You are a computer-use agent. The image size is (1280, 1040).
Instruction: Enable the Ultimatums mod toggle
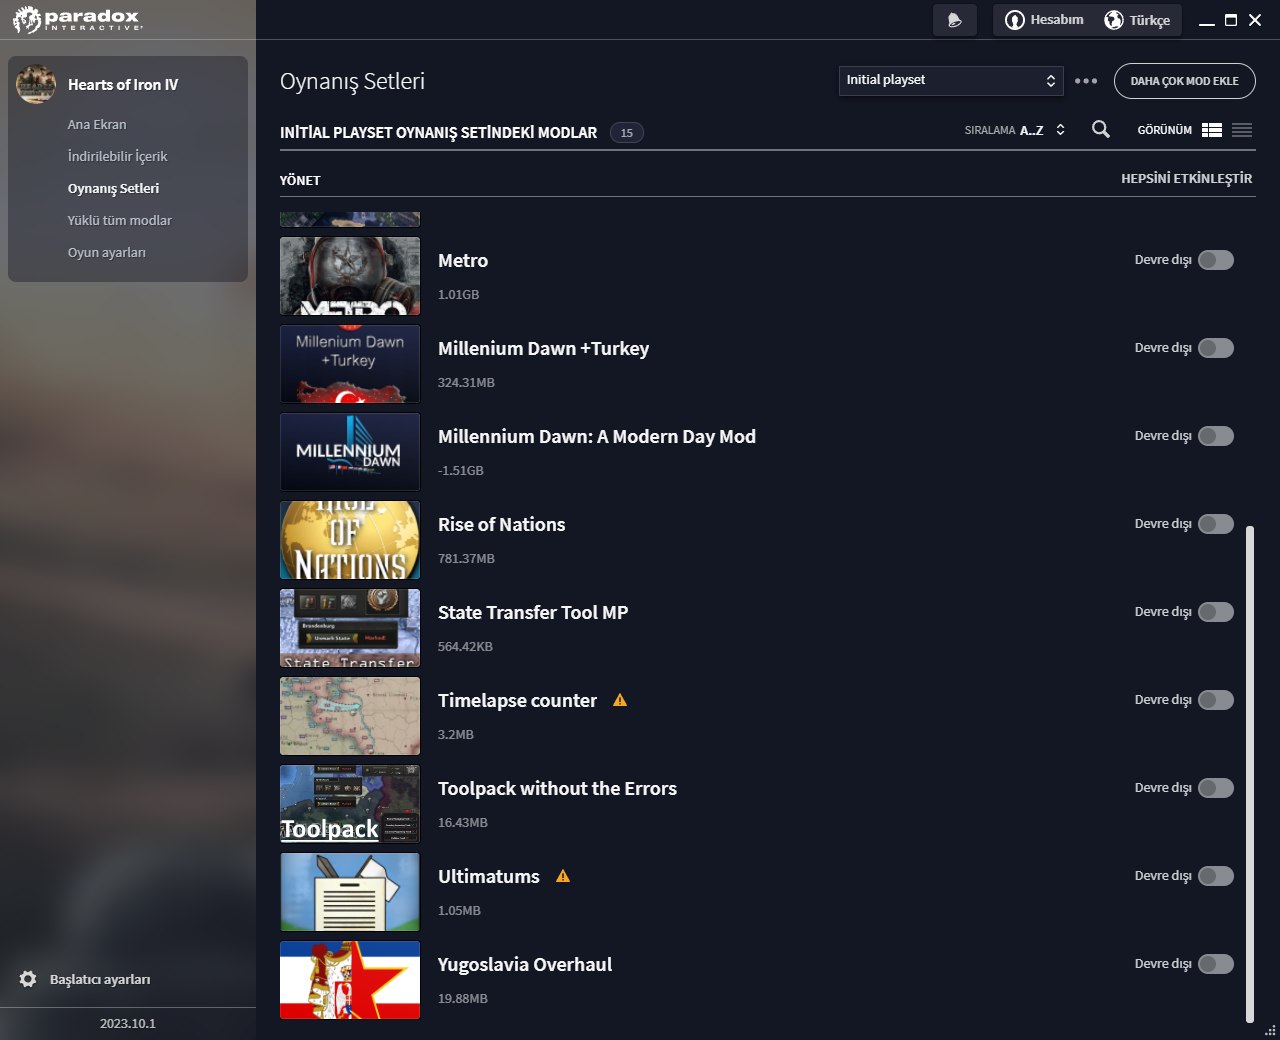[x=1216, y=876]
